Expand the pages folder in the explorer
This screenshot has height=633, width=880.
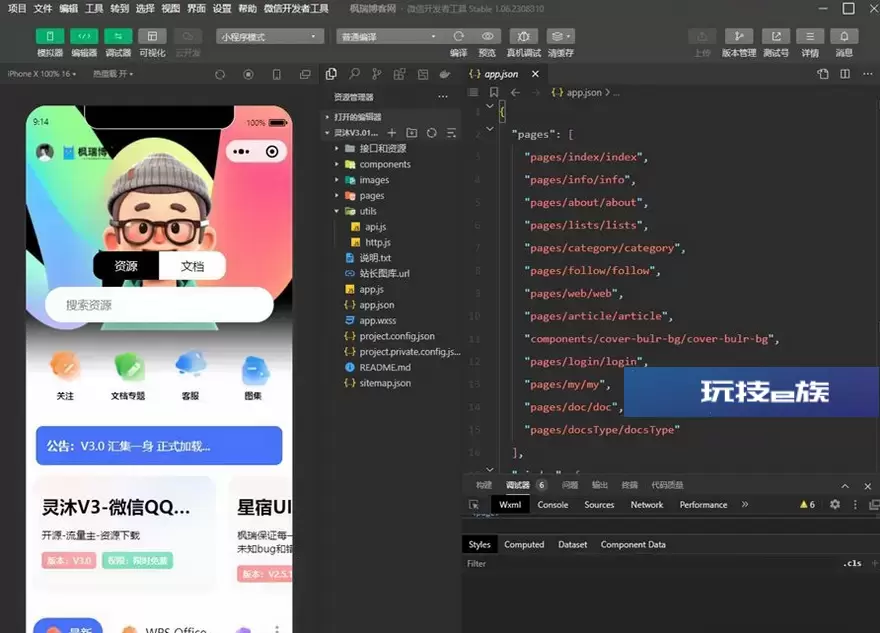(x=372, y=196)
